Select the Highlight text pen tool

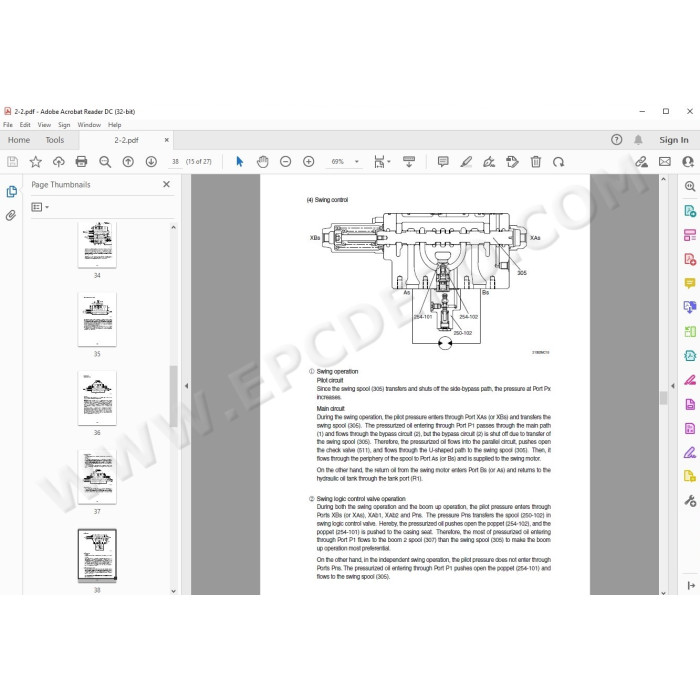pos(466,162)
